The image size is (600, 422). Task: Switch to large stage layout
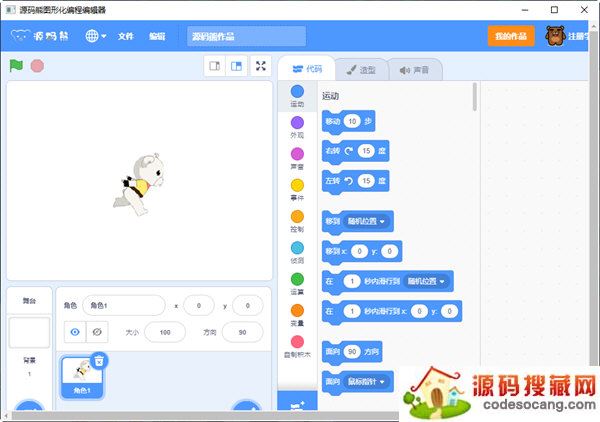click(x=236, y=66)
